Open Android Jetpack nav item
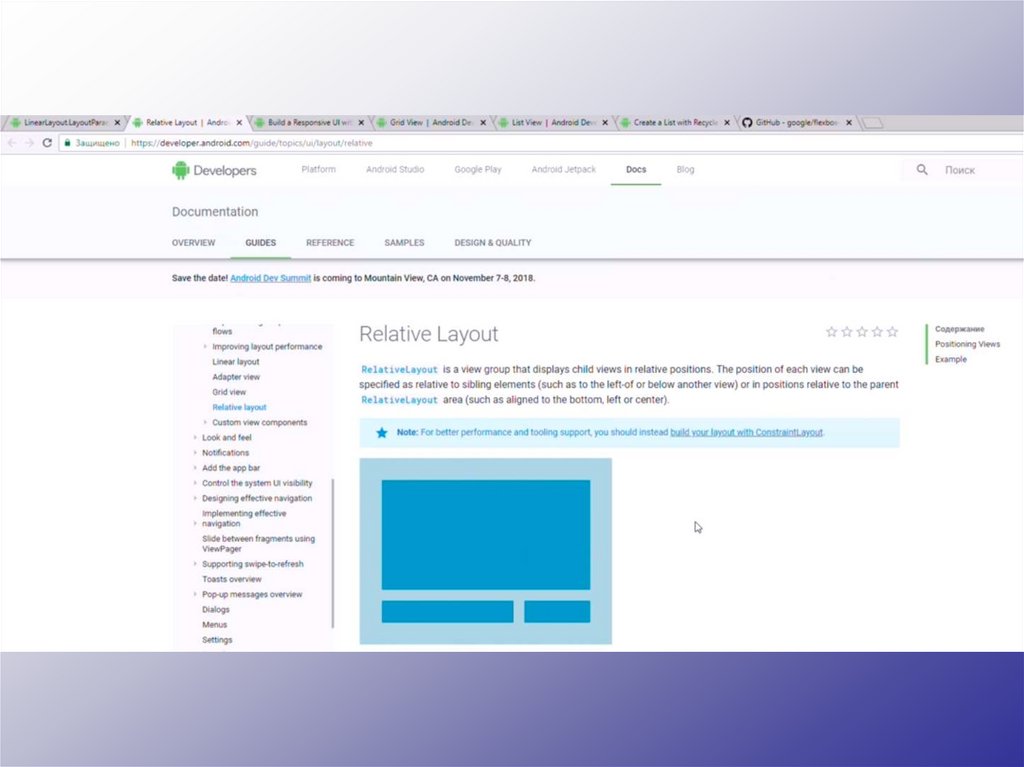 (564, 169)
